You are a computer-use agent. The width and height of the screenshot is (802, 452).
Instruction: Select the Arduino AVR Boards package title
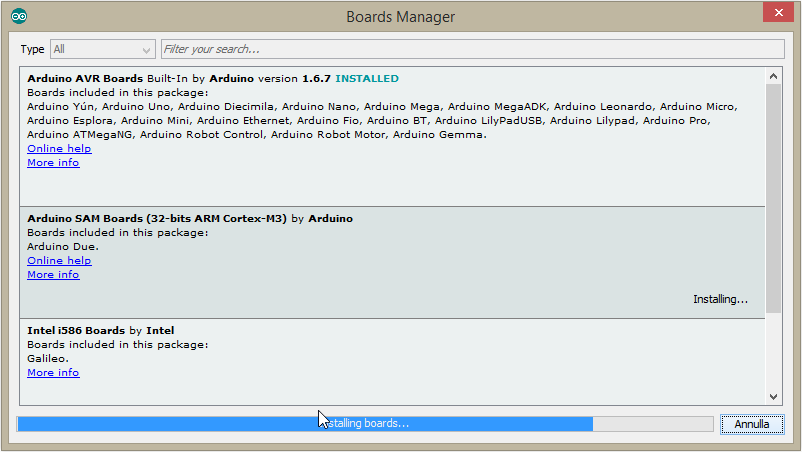click(x=85, y=79)
